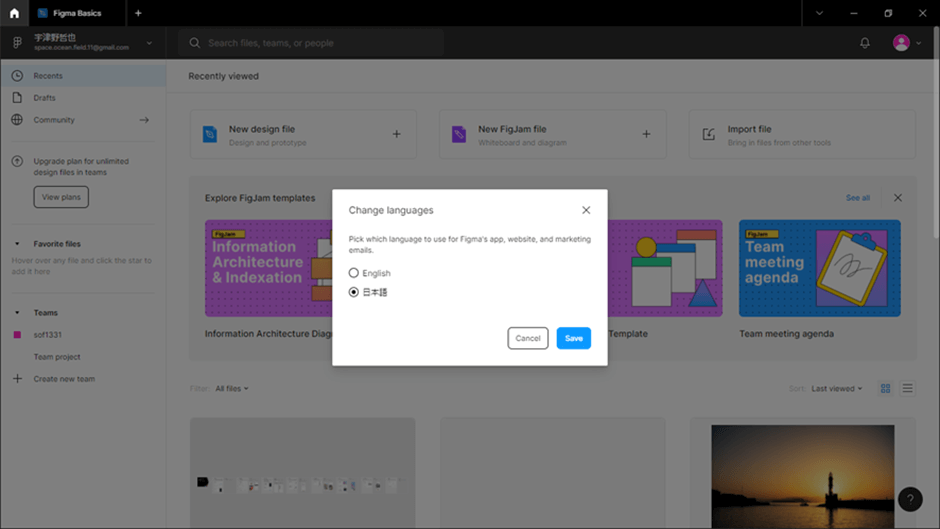The image size is (940, 529).
Task: Click the notifications bell icon
Action: click(x=864, y=43)
